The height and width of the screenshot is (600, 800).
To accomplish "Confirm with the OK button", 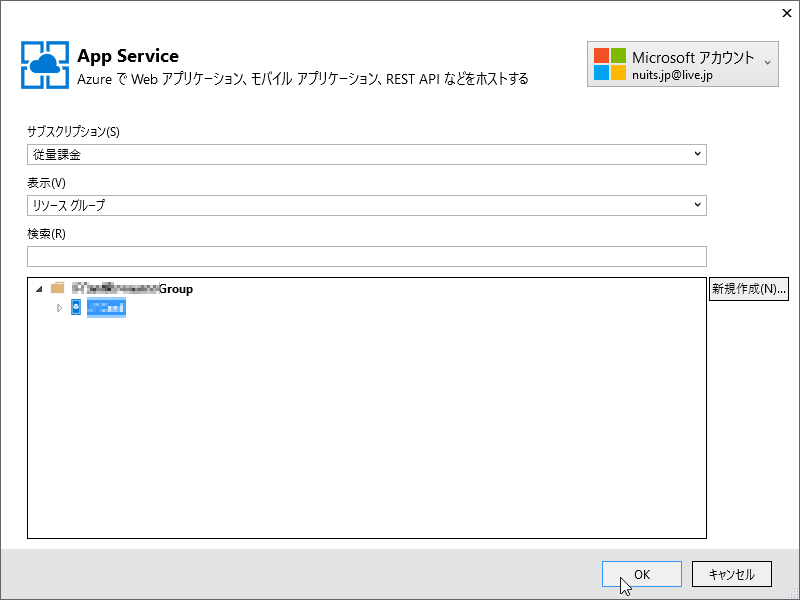I will tap(642, 574).
